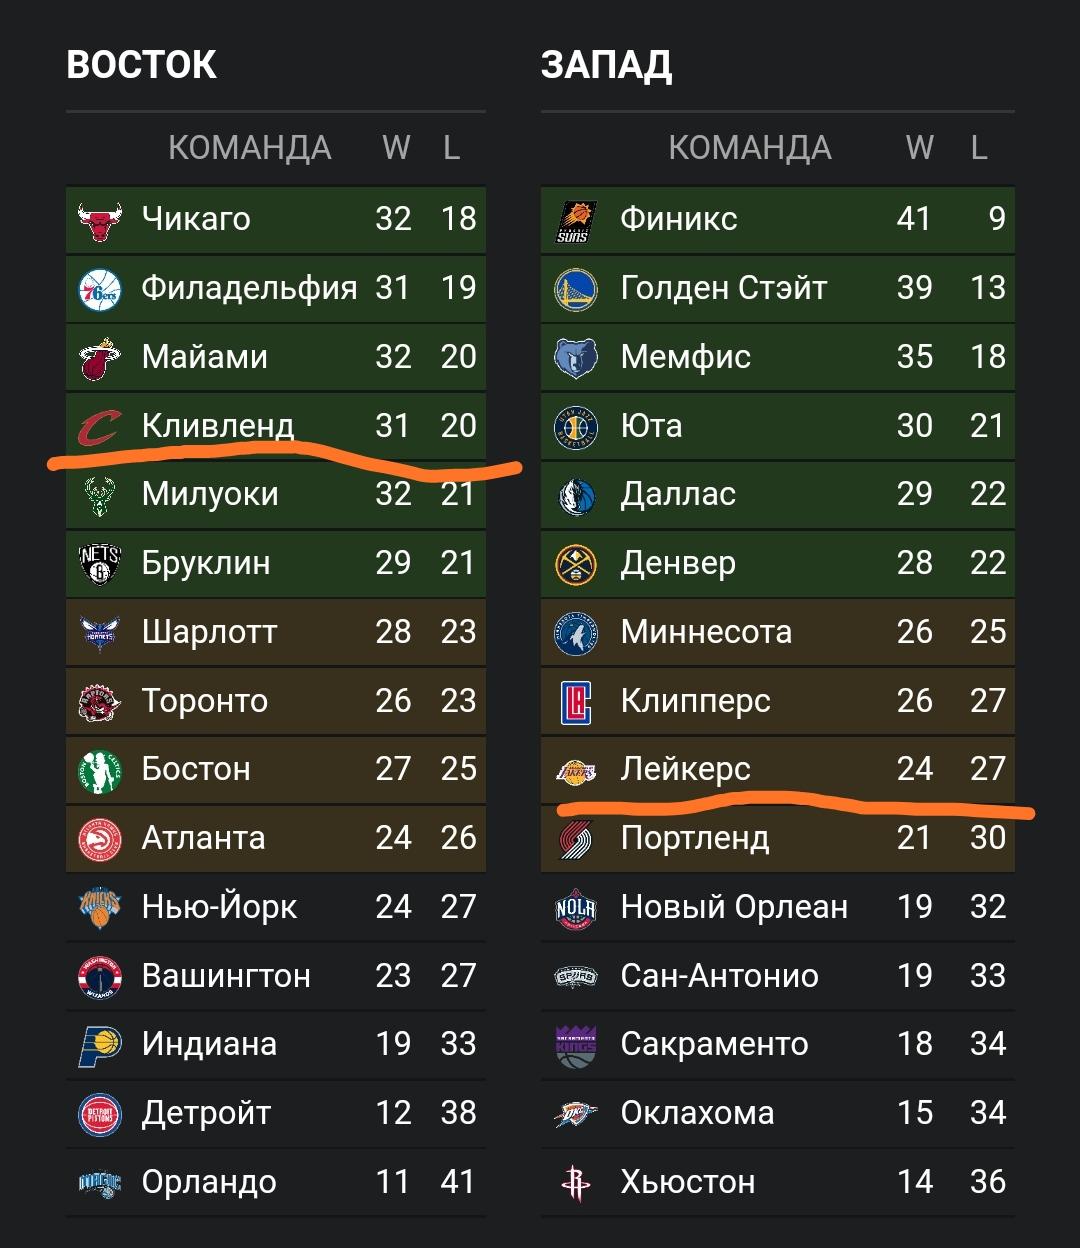This screenshot has width=1080, height=1248.
Task: Click the Philadelphia 76ers logo
Action: (100, 289)
